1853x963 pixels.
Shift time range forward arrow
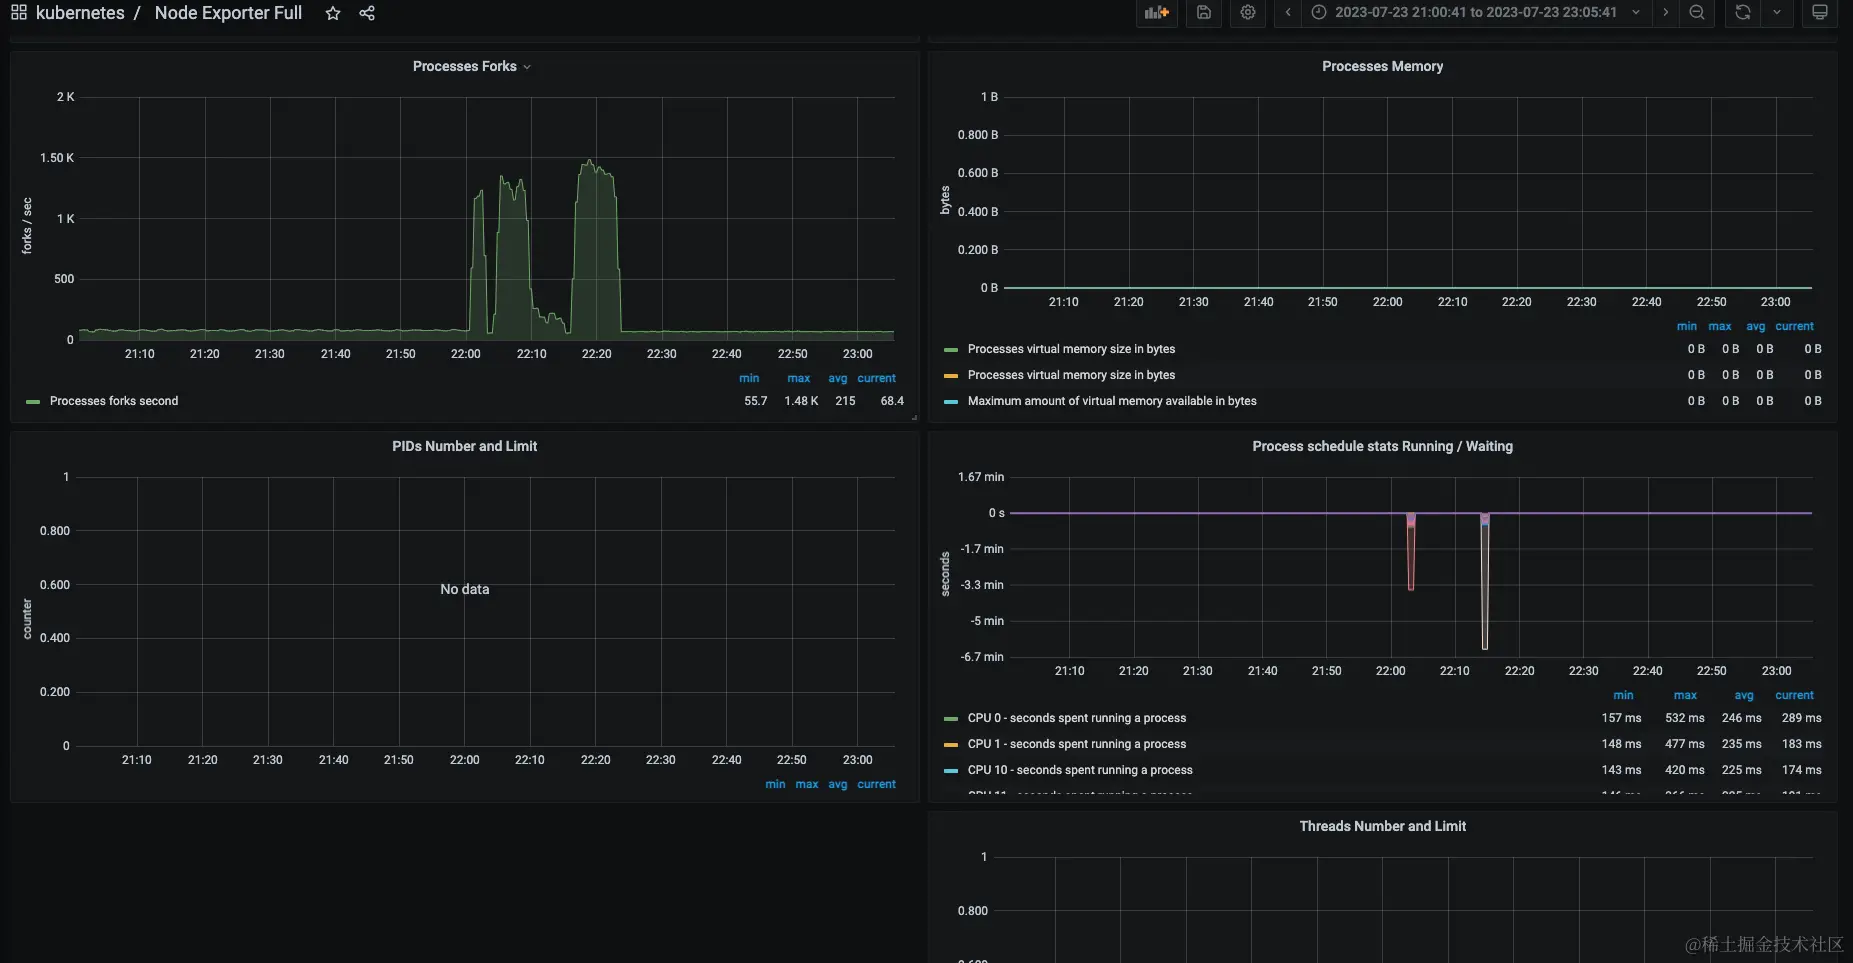click(1666, 13)
